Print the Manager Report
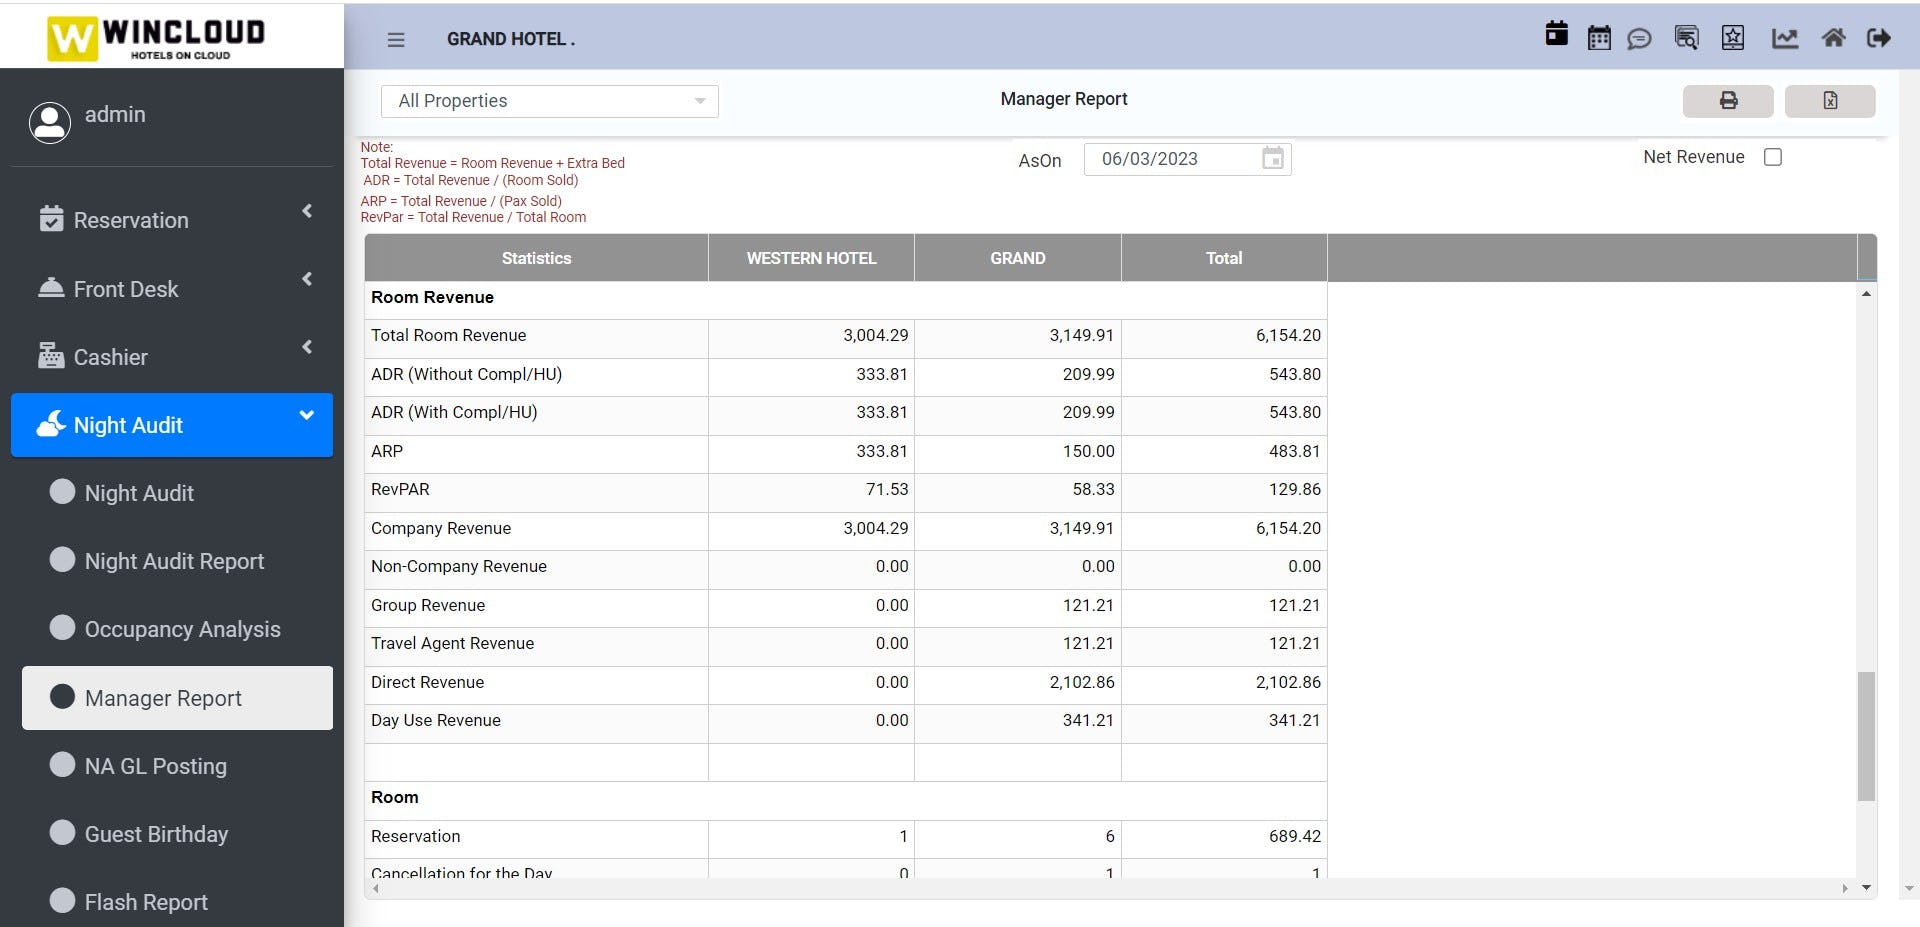The image size is (1920, 927). coord(1728,101)
